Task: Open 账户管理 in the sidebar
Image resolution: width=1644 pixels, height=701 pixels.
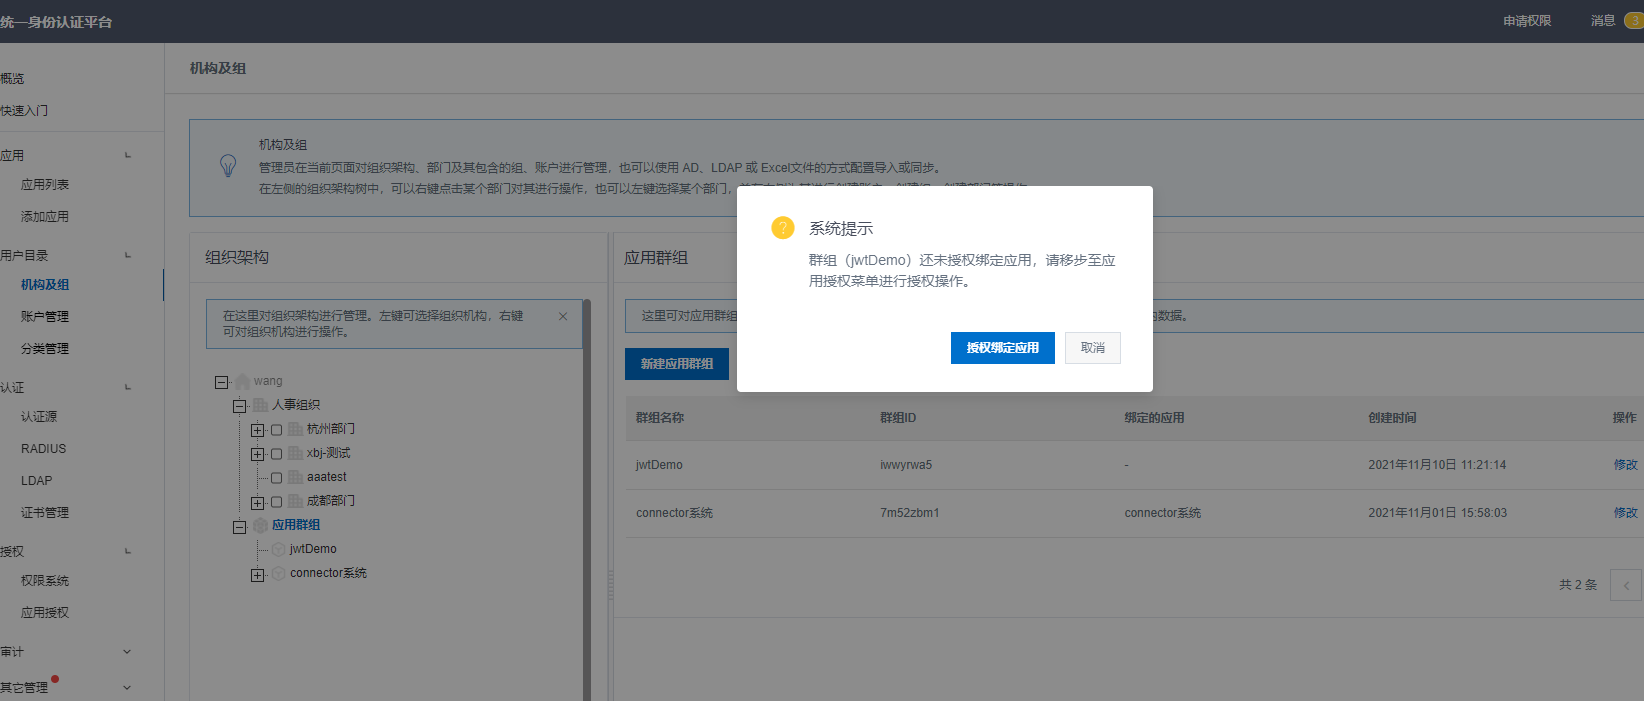Action: click(45, 317)
